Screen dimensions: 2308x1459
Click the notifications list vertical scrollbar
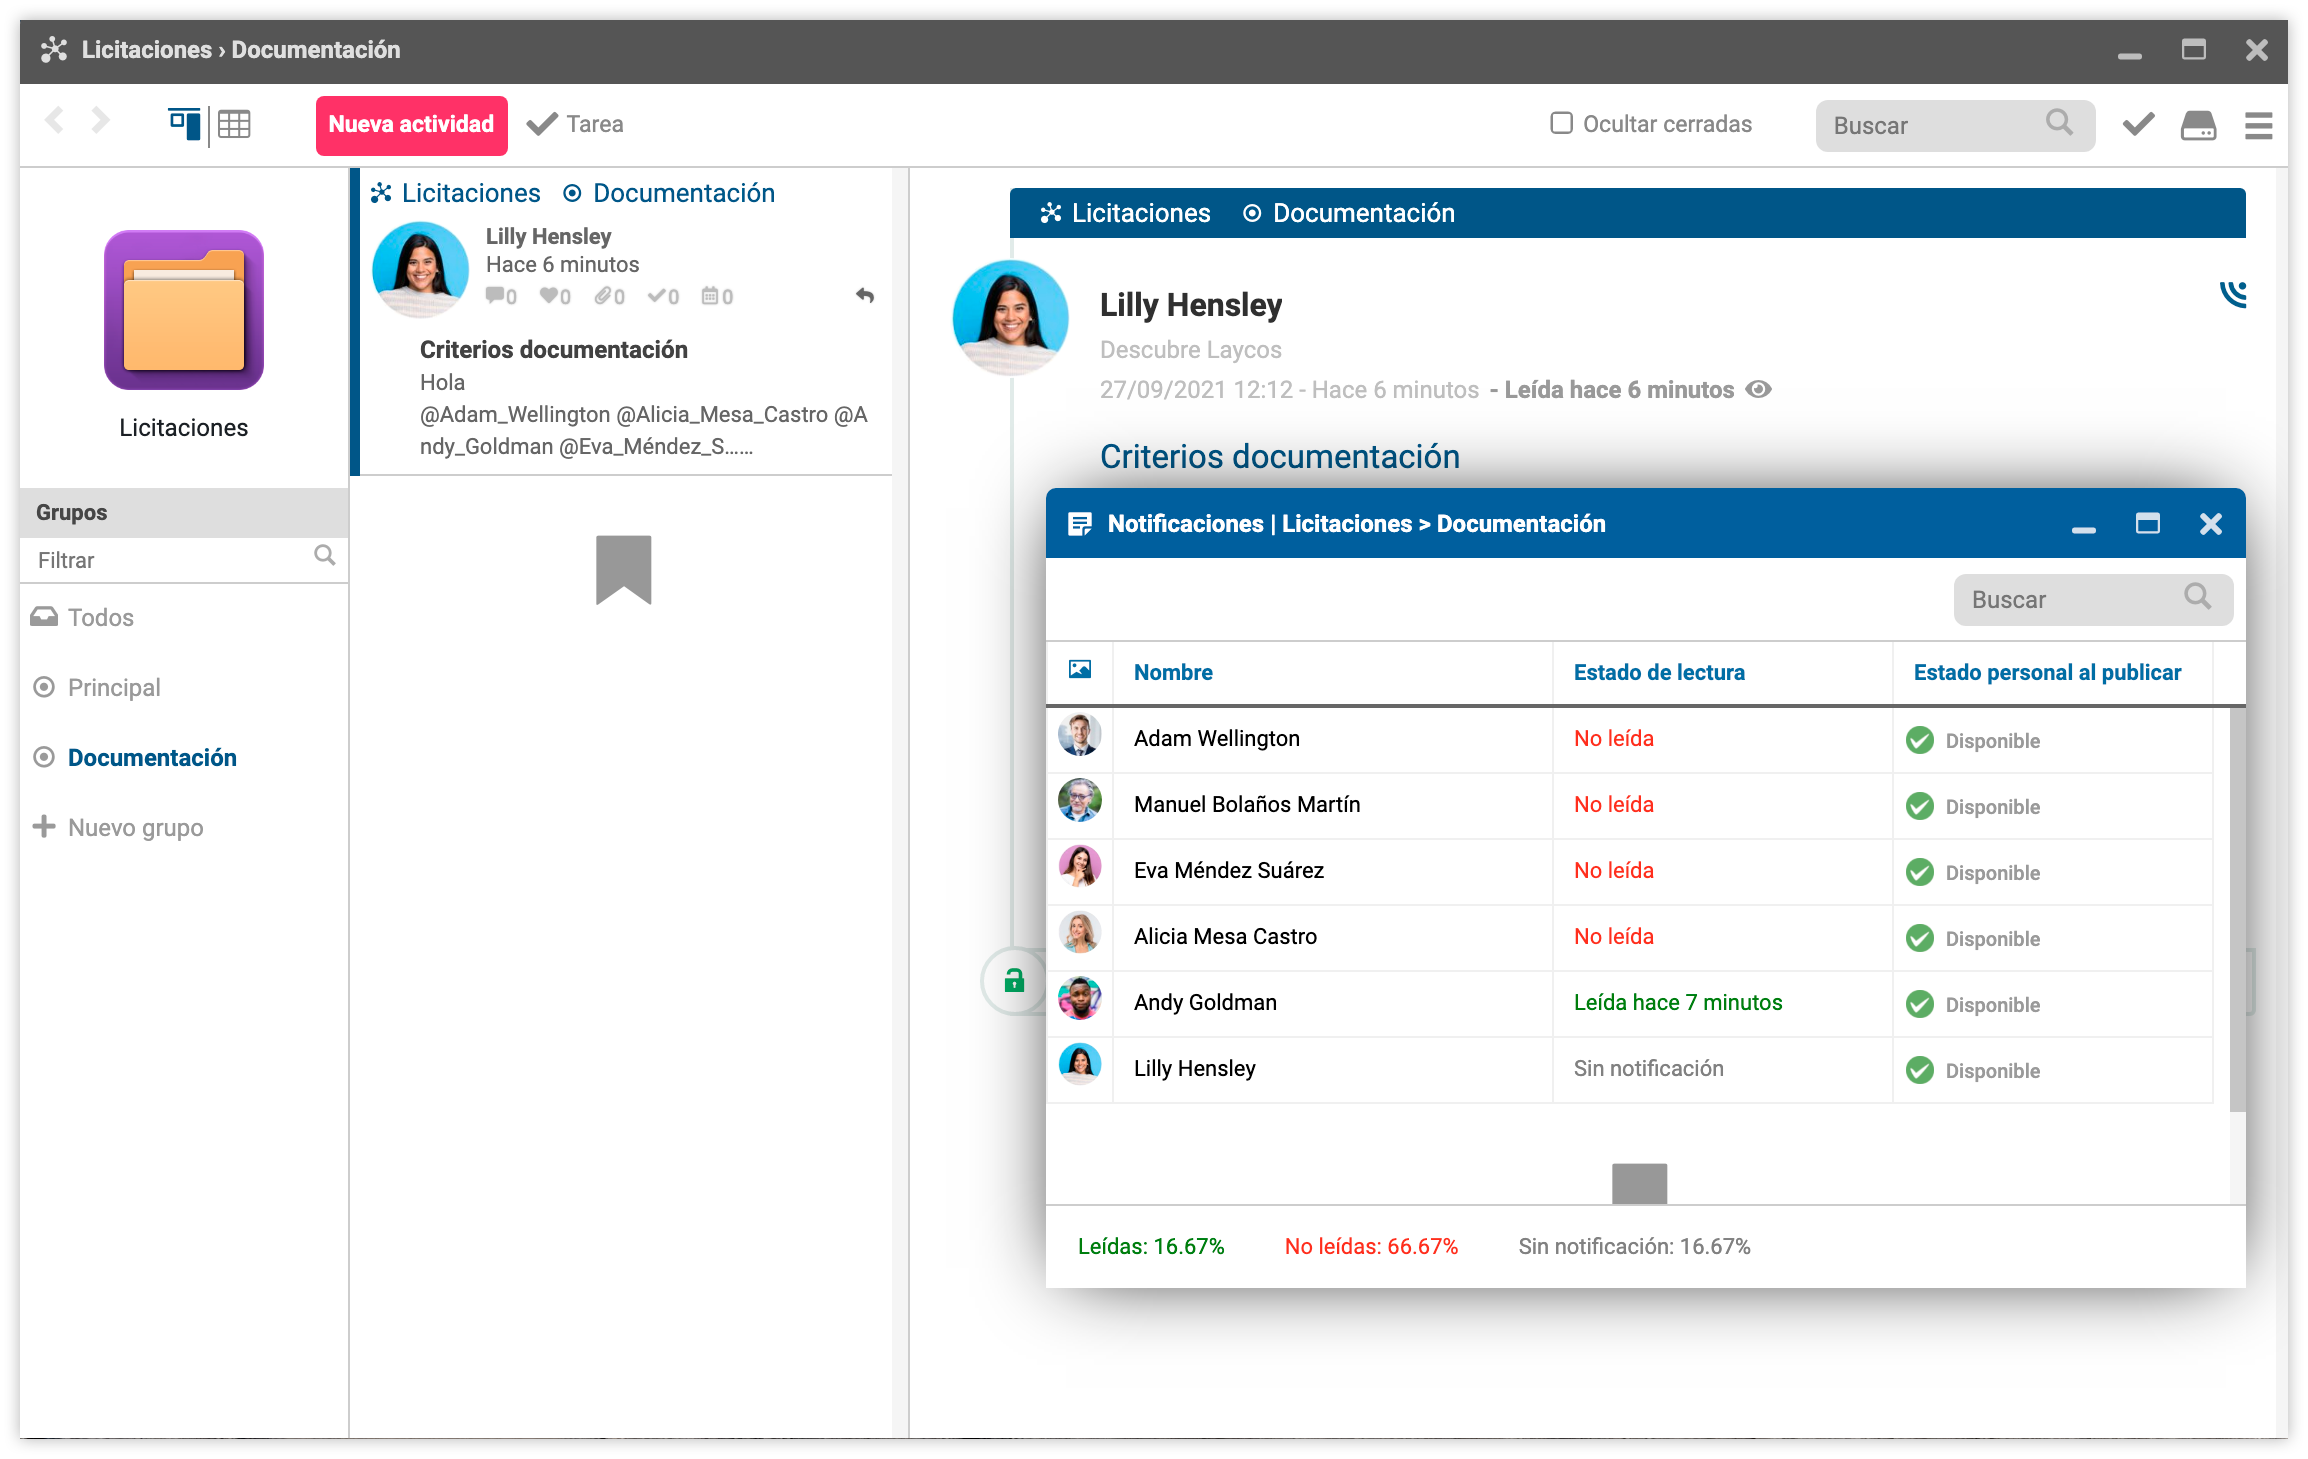[2237, 909]
